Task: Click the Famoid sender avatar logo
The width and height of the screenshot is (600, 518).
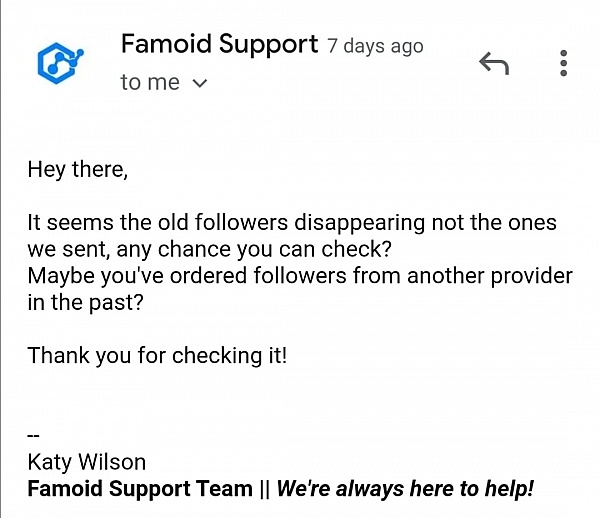Action: [x=61, y=62]
